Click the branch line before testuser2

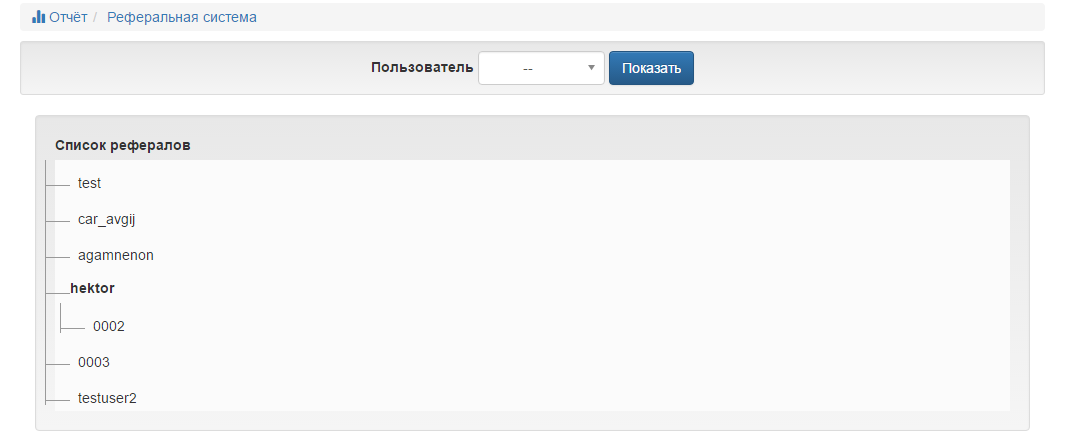coord(57,400)
